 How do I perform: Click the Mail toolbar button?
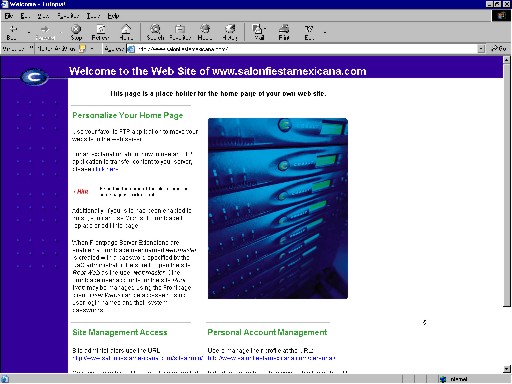click(258, 32)
